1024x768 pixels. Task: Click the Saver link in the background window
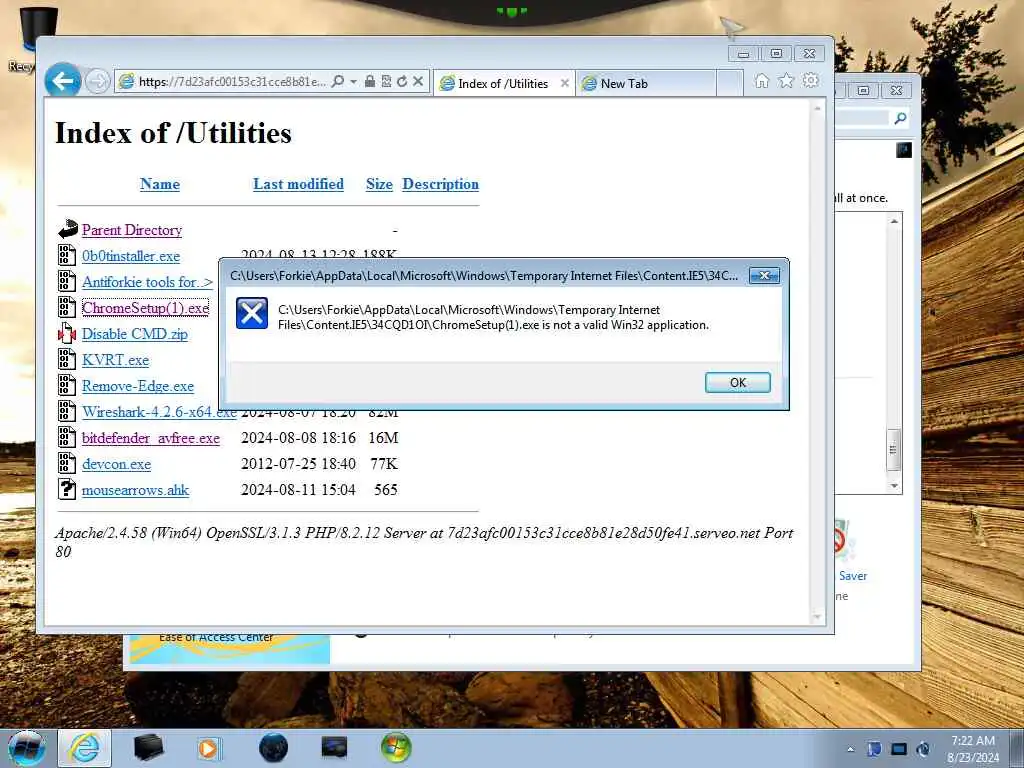[x=853, y=576]
